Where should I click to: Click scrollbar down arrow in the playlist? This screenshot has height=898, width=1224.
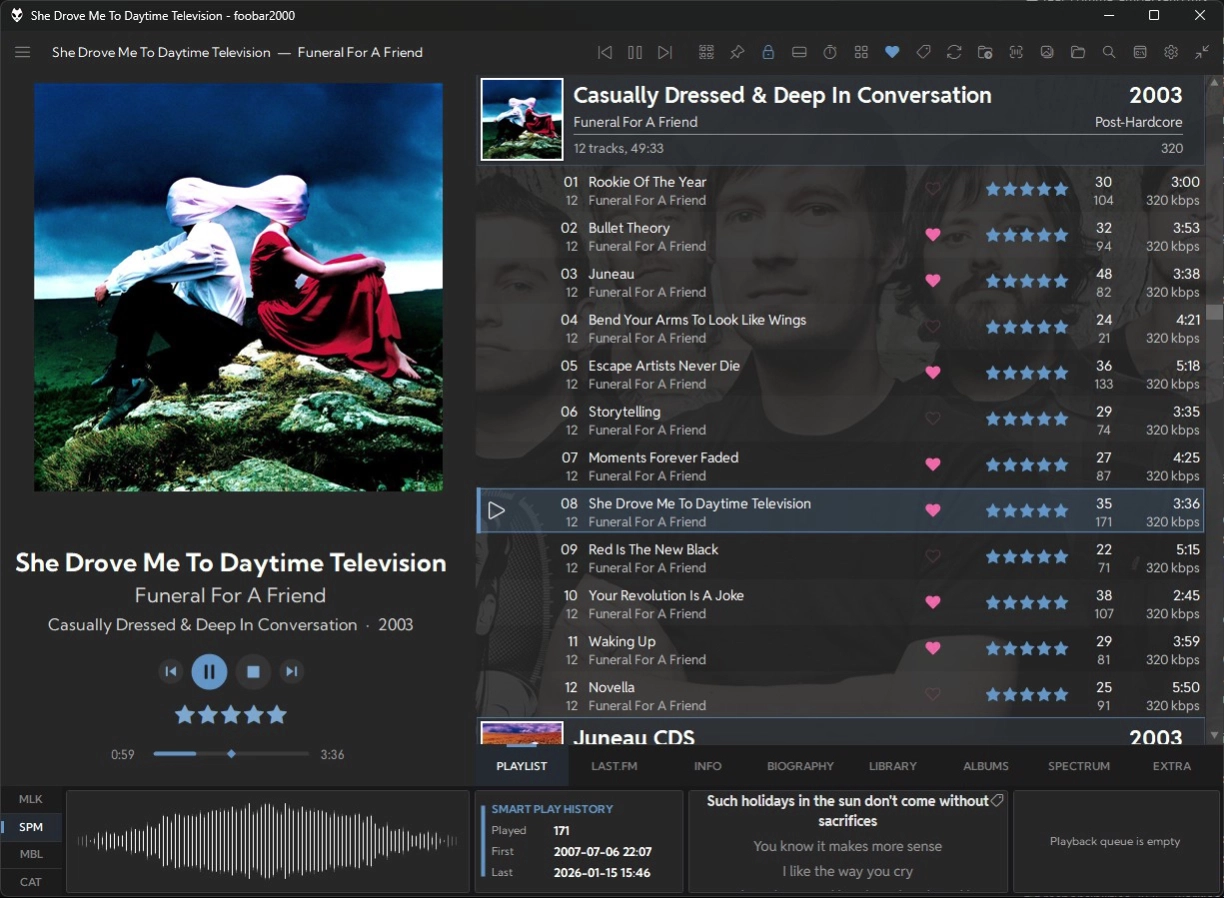1215,735
